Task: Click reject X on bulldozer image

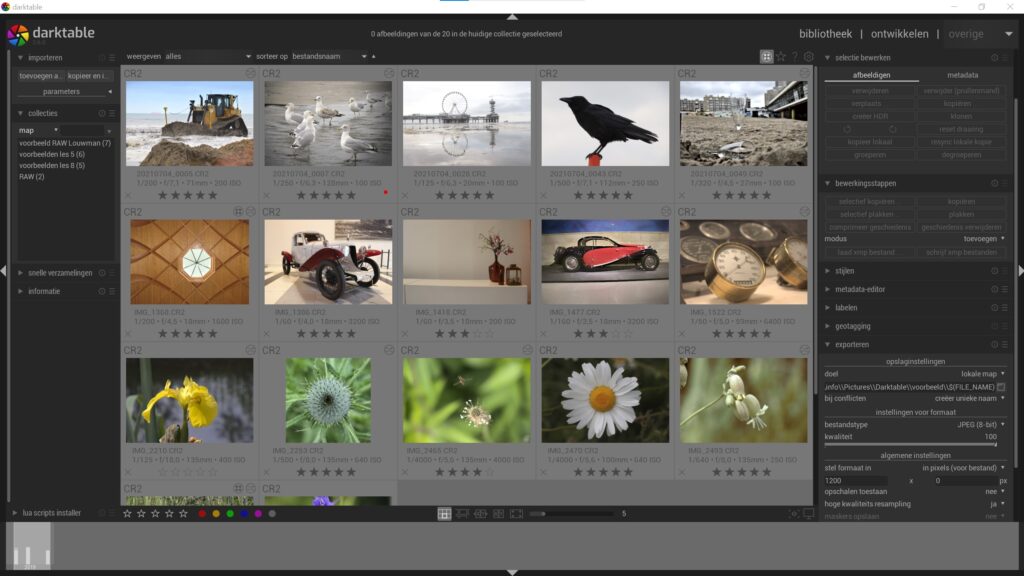Action: click(x=129, y=195)
